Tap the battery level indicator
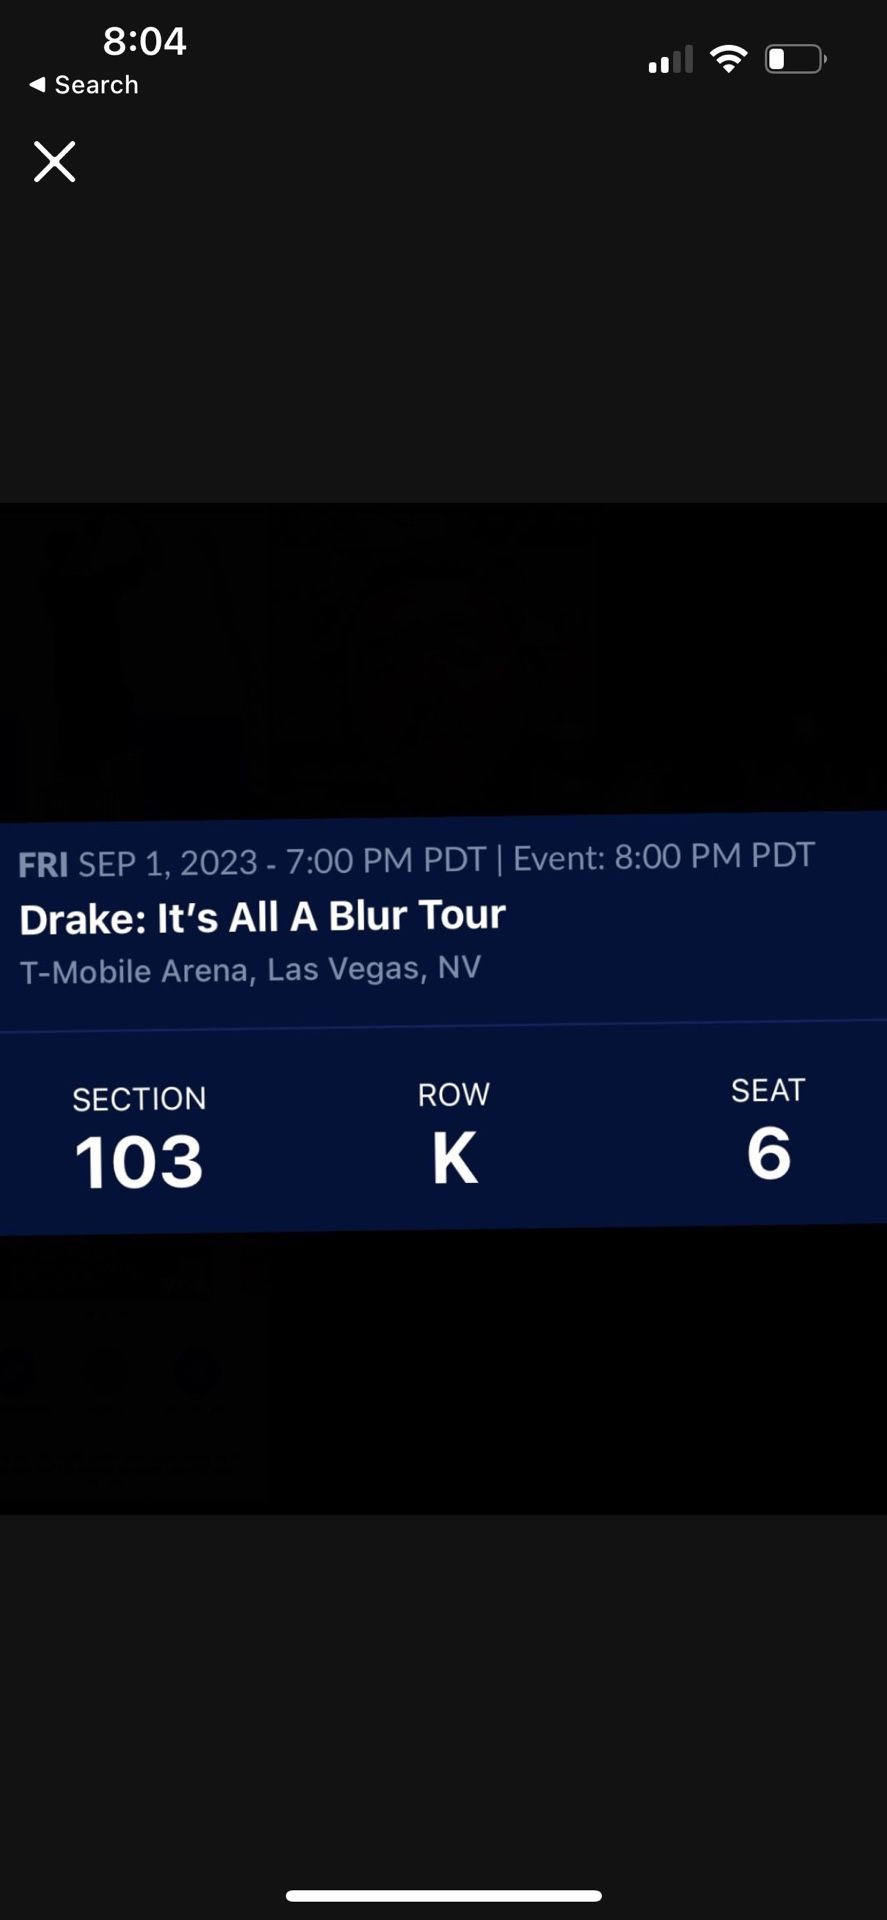 click(x=795, y=58)
